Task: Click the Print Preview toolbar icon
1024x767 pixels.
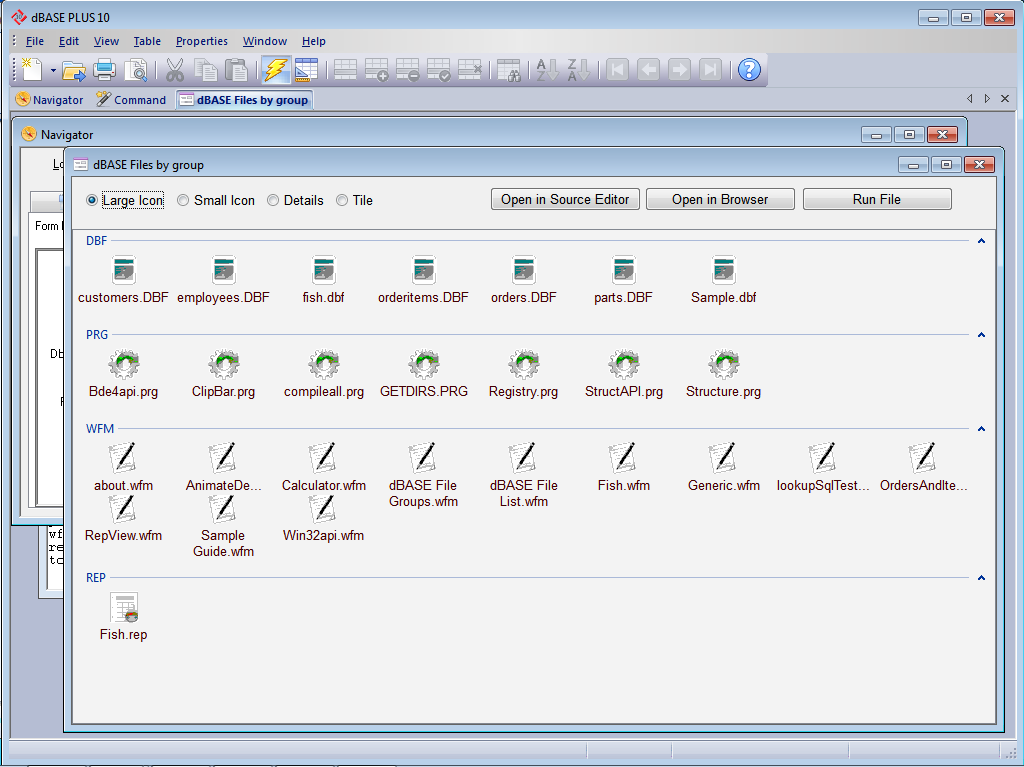Action: (136, 70)
